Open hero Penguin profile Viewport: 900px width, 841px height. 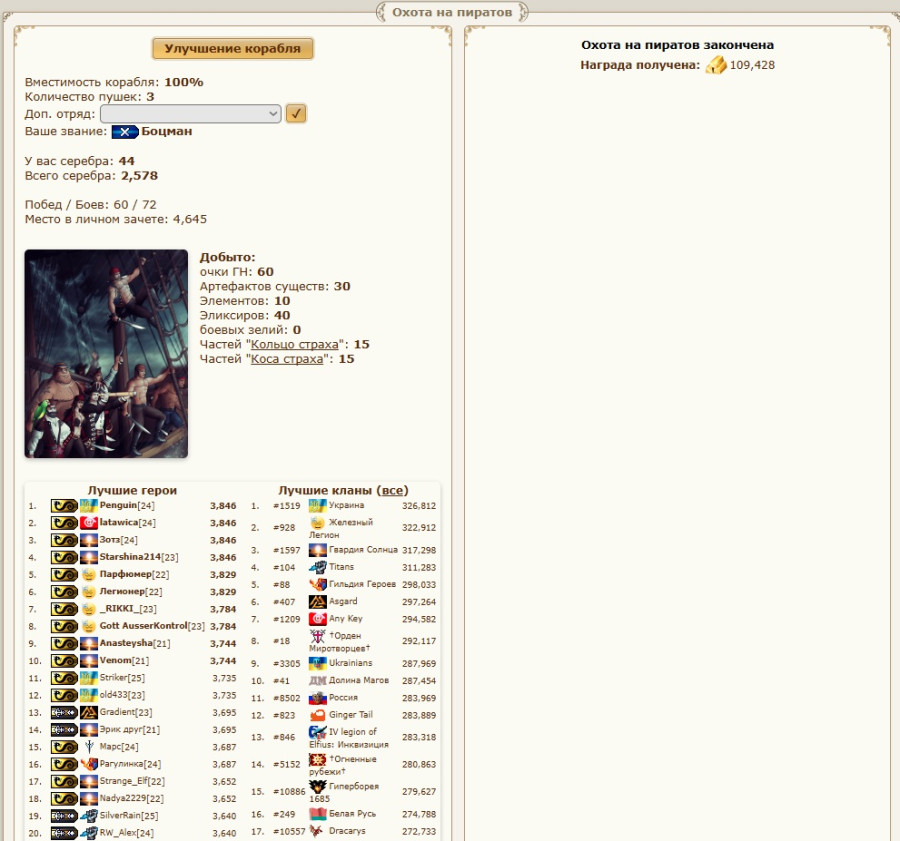(118, 505)
